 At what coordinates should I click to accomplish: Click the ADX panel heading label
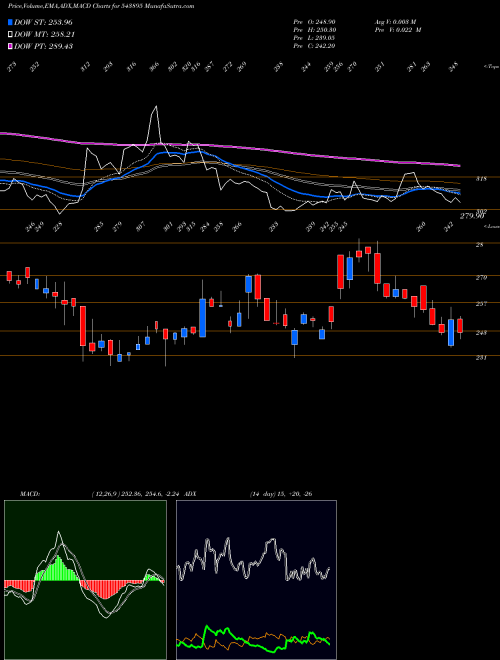click(x=190, y=494)
